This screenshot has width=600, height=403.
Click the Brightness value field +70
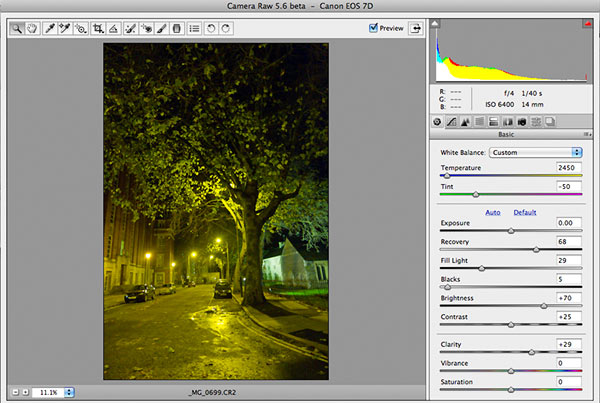[x=569, y=298]
